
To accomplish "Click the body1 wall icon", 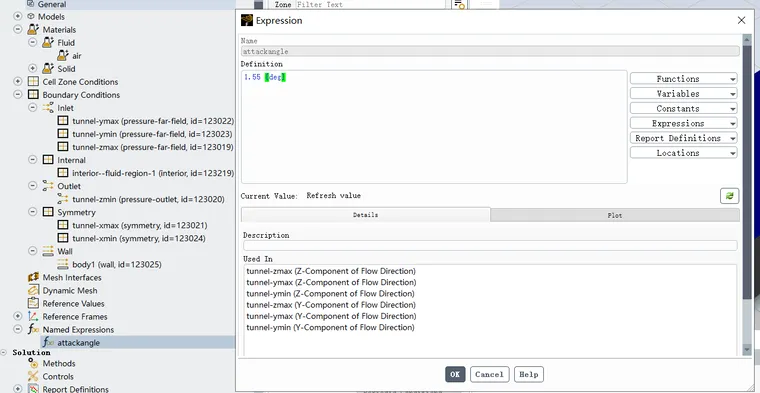I will coord(63,265).
